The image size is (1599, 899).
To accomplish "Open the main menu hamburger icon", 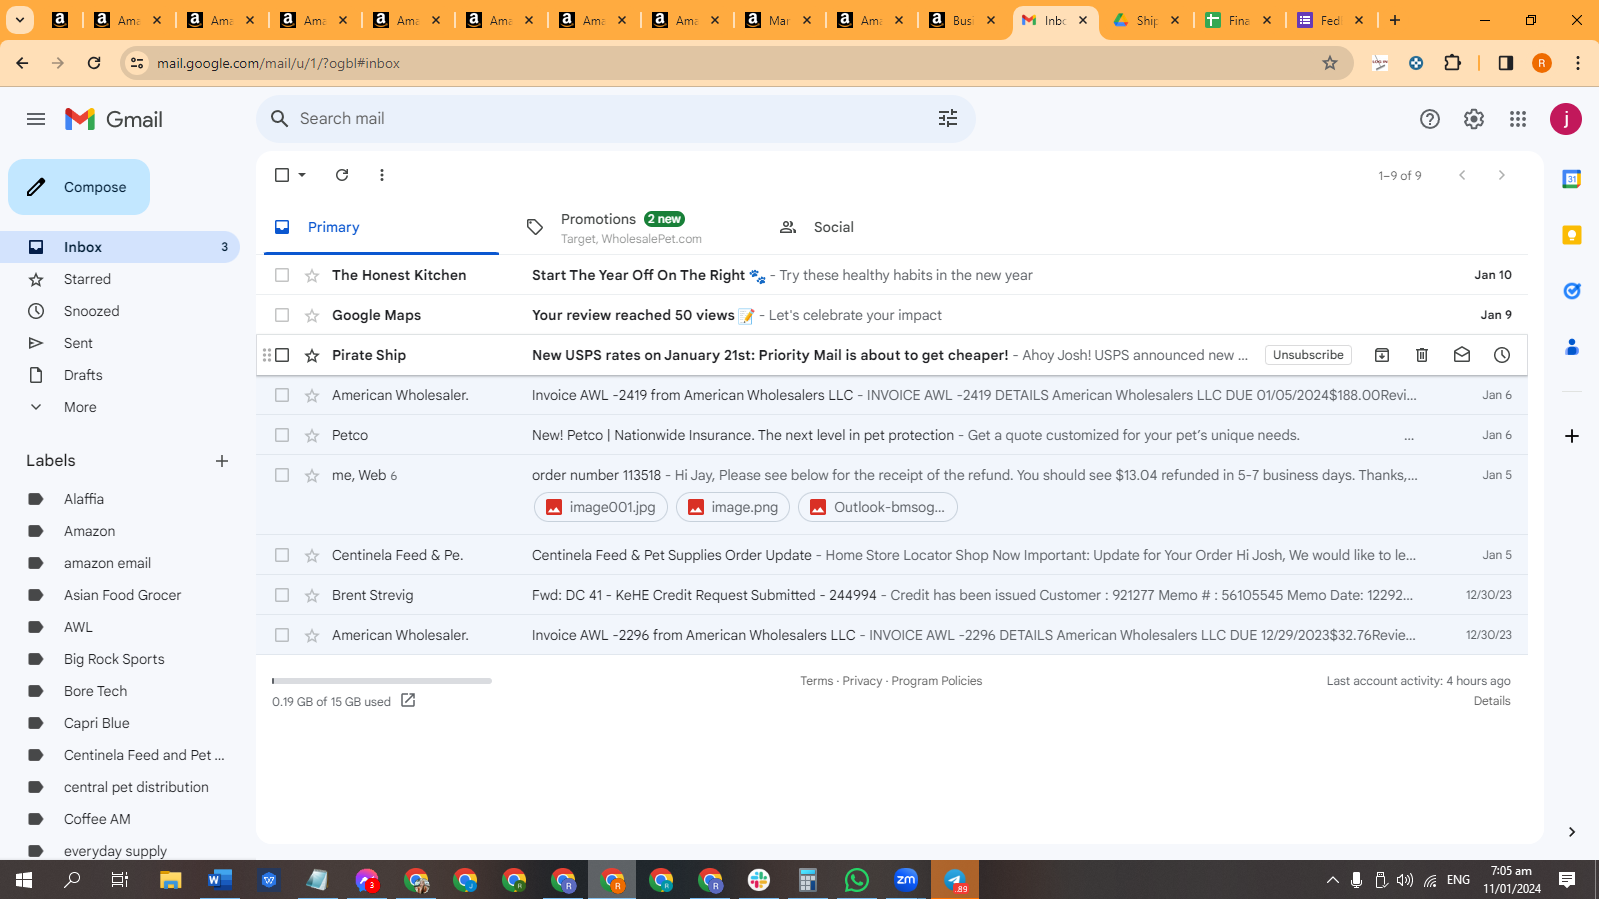I will (36, 119).
